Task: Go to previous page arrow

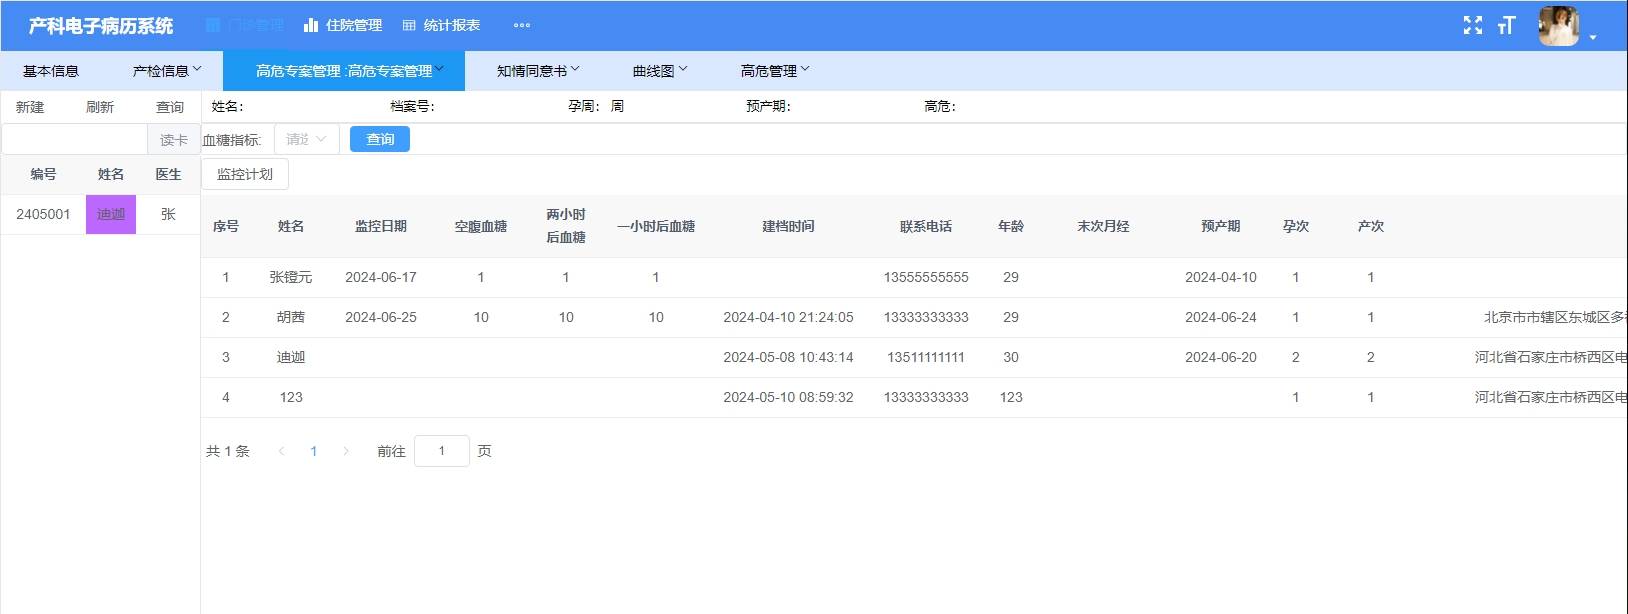Action: [x=282, y=451]
